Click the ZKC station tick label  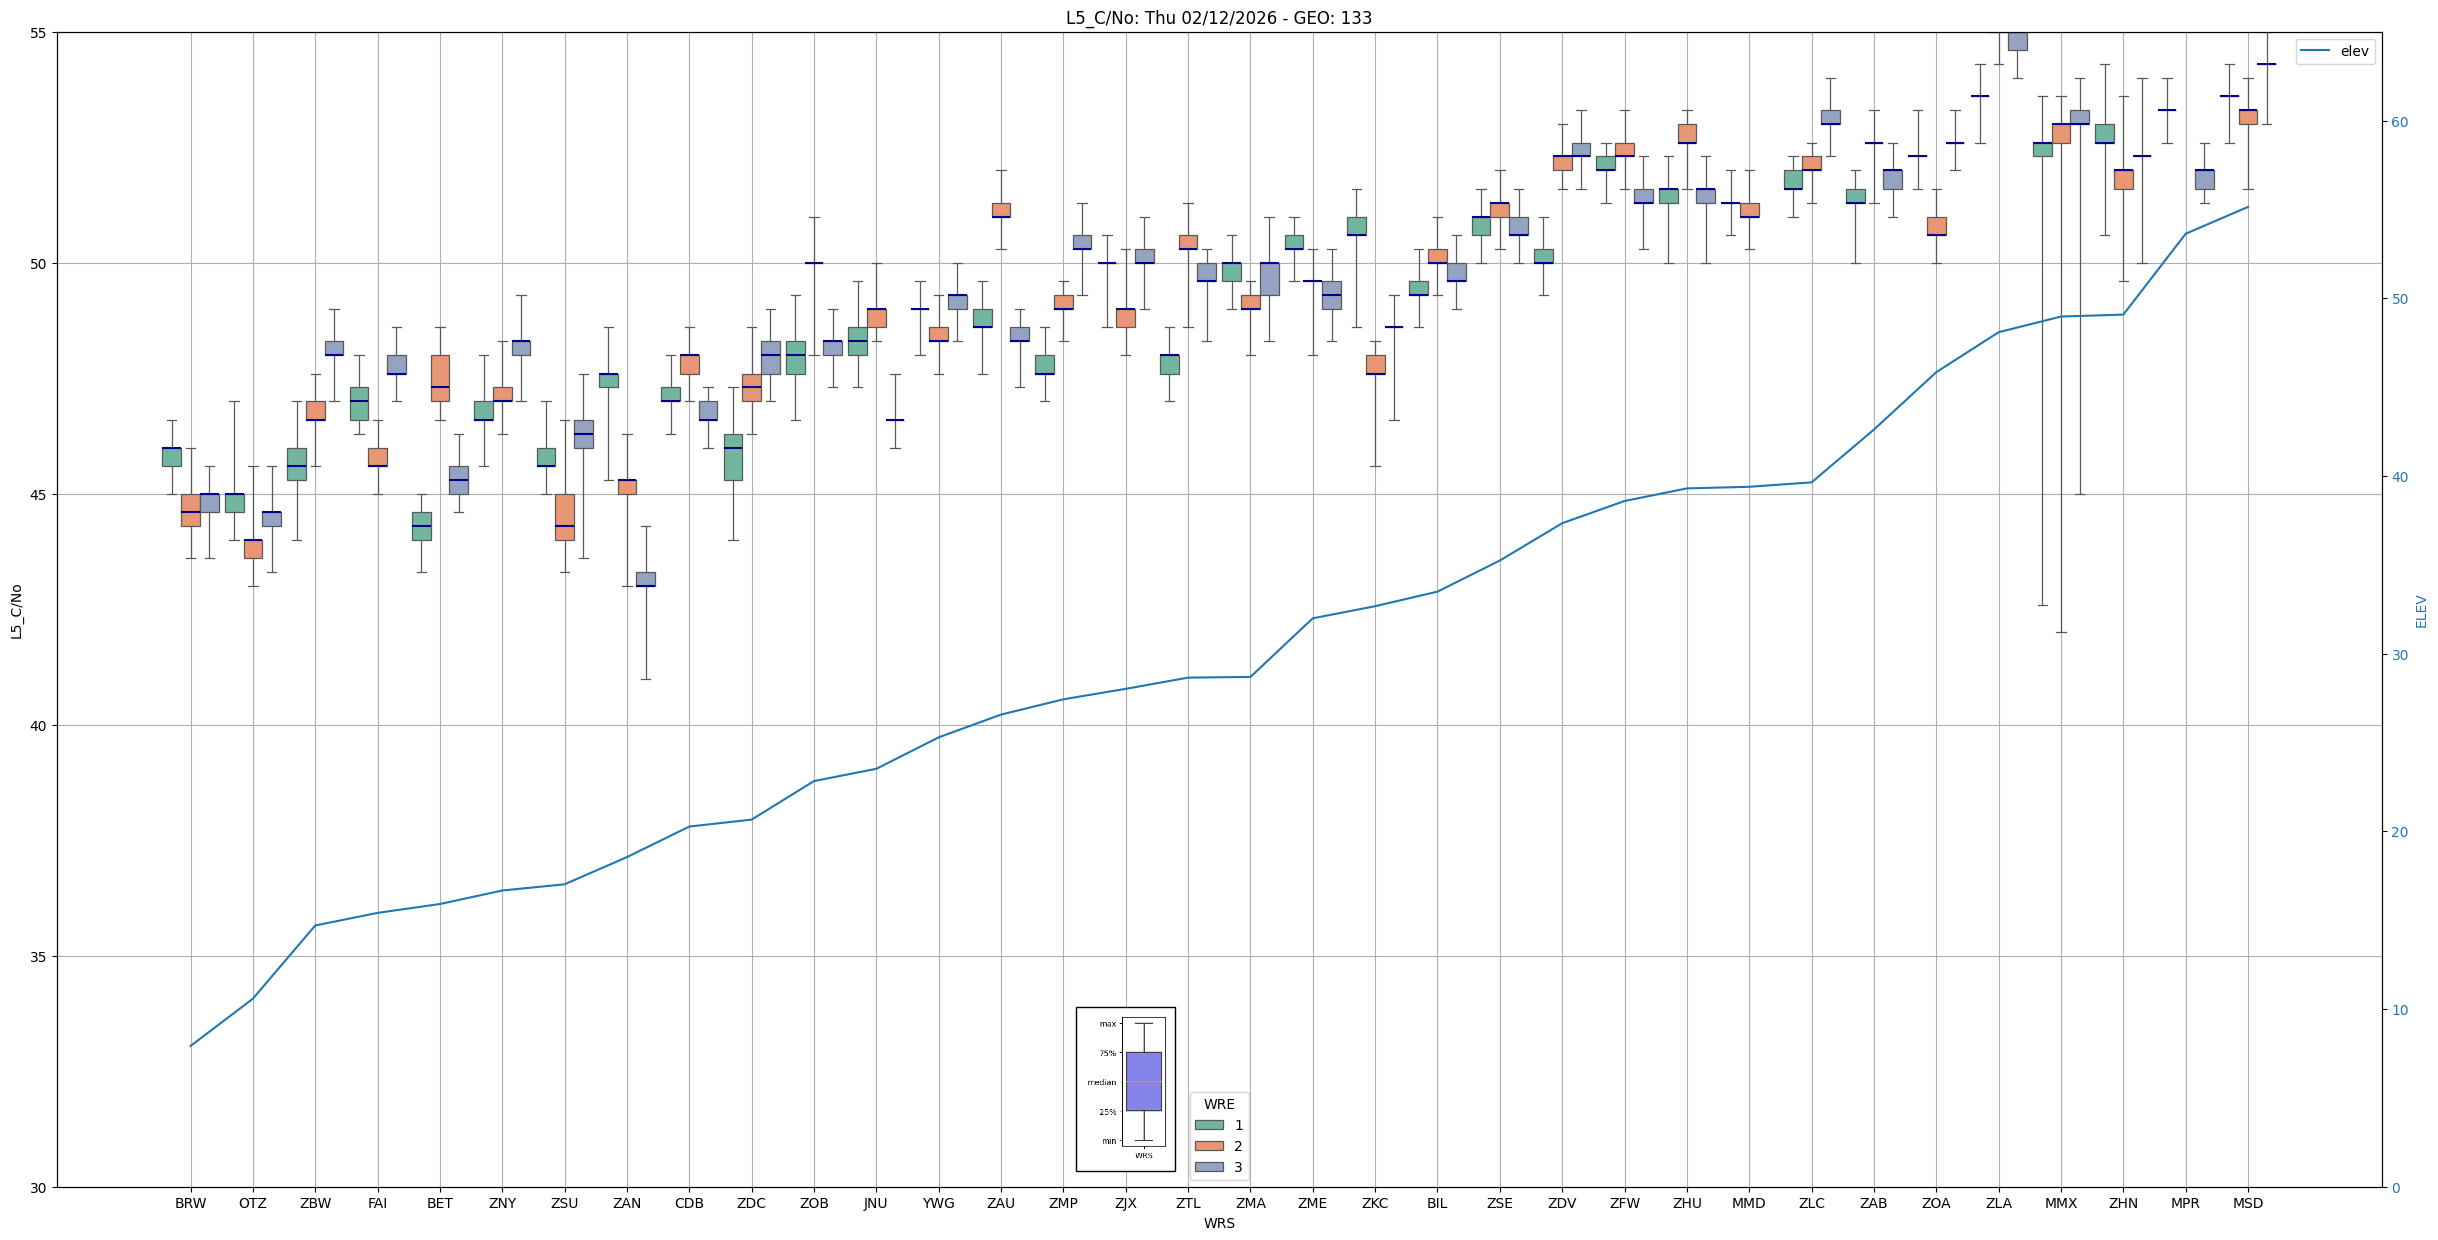tap(1374, 1203)
